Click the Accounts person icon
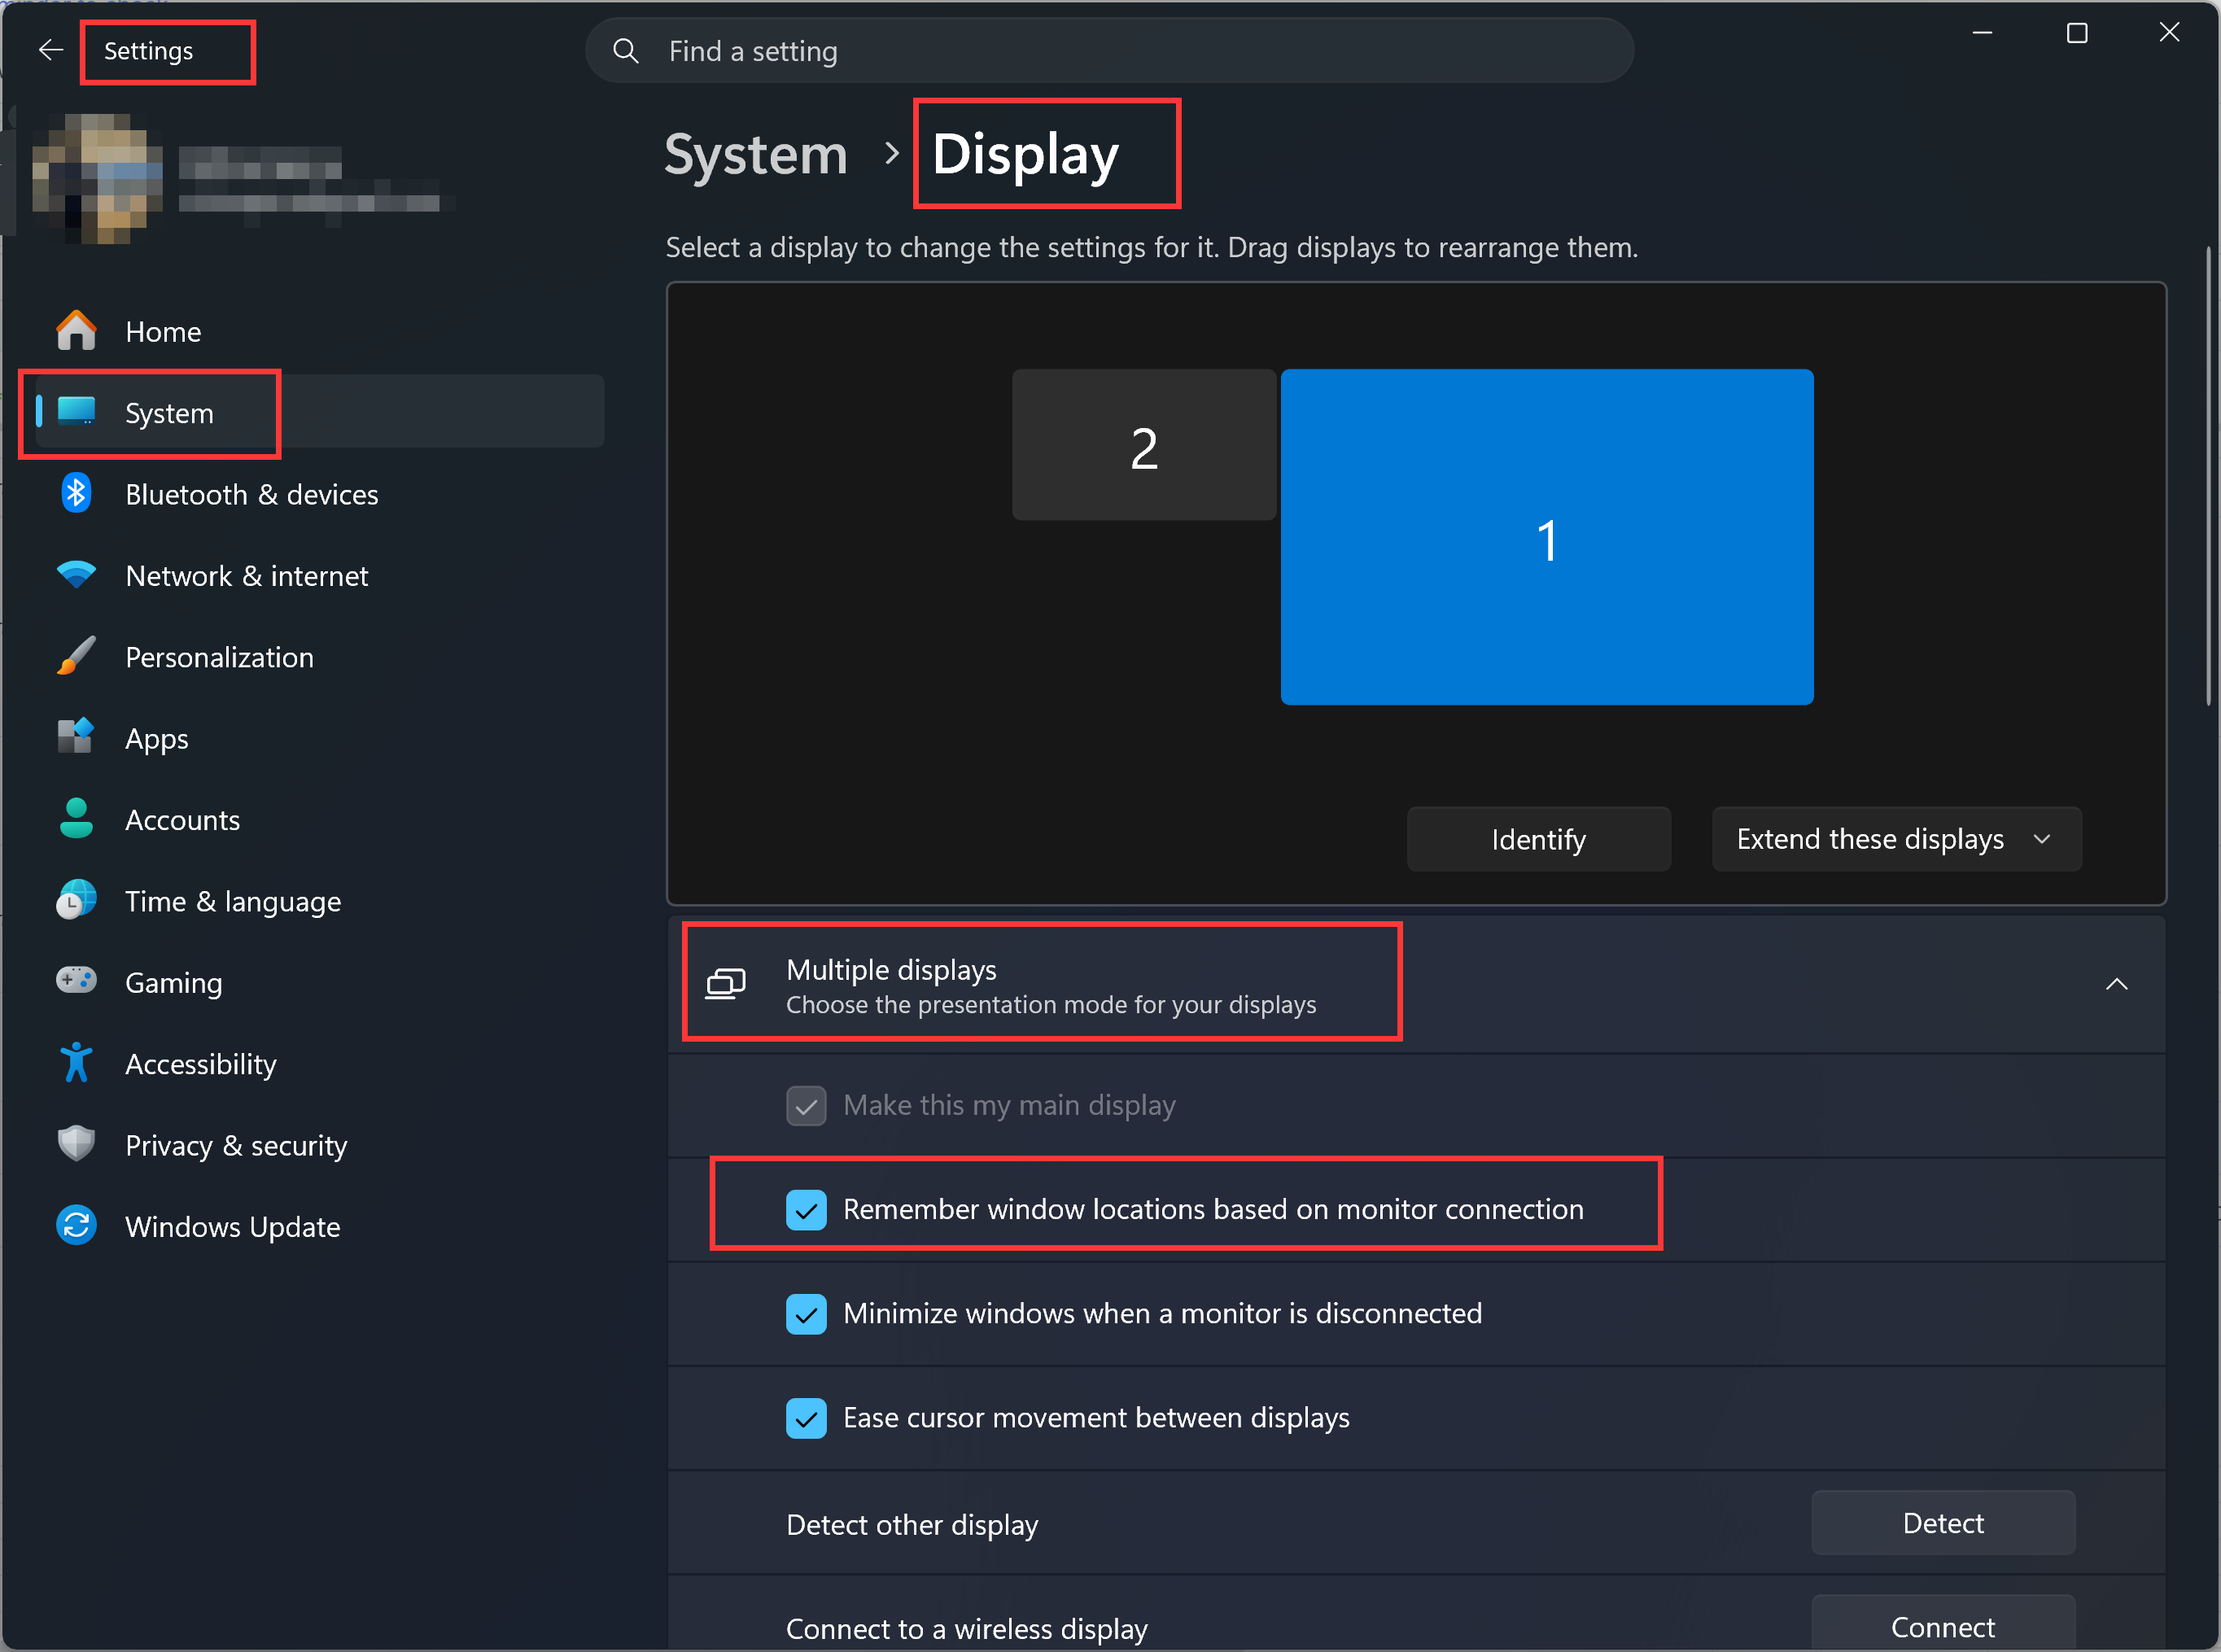 tap(76, 819)
